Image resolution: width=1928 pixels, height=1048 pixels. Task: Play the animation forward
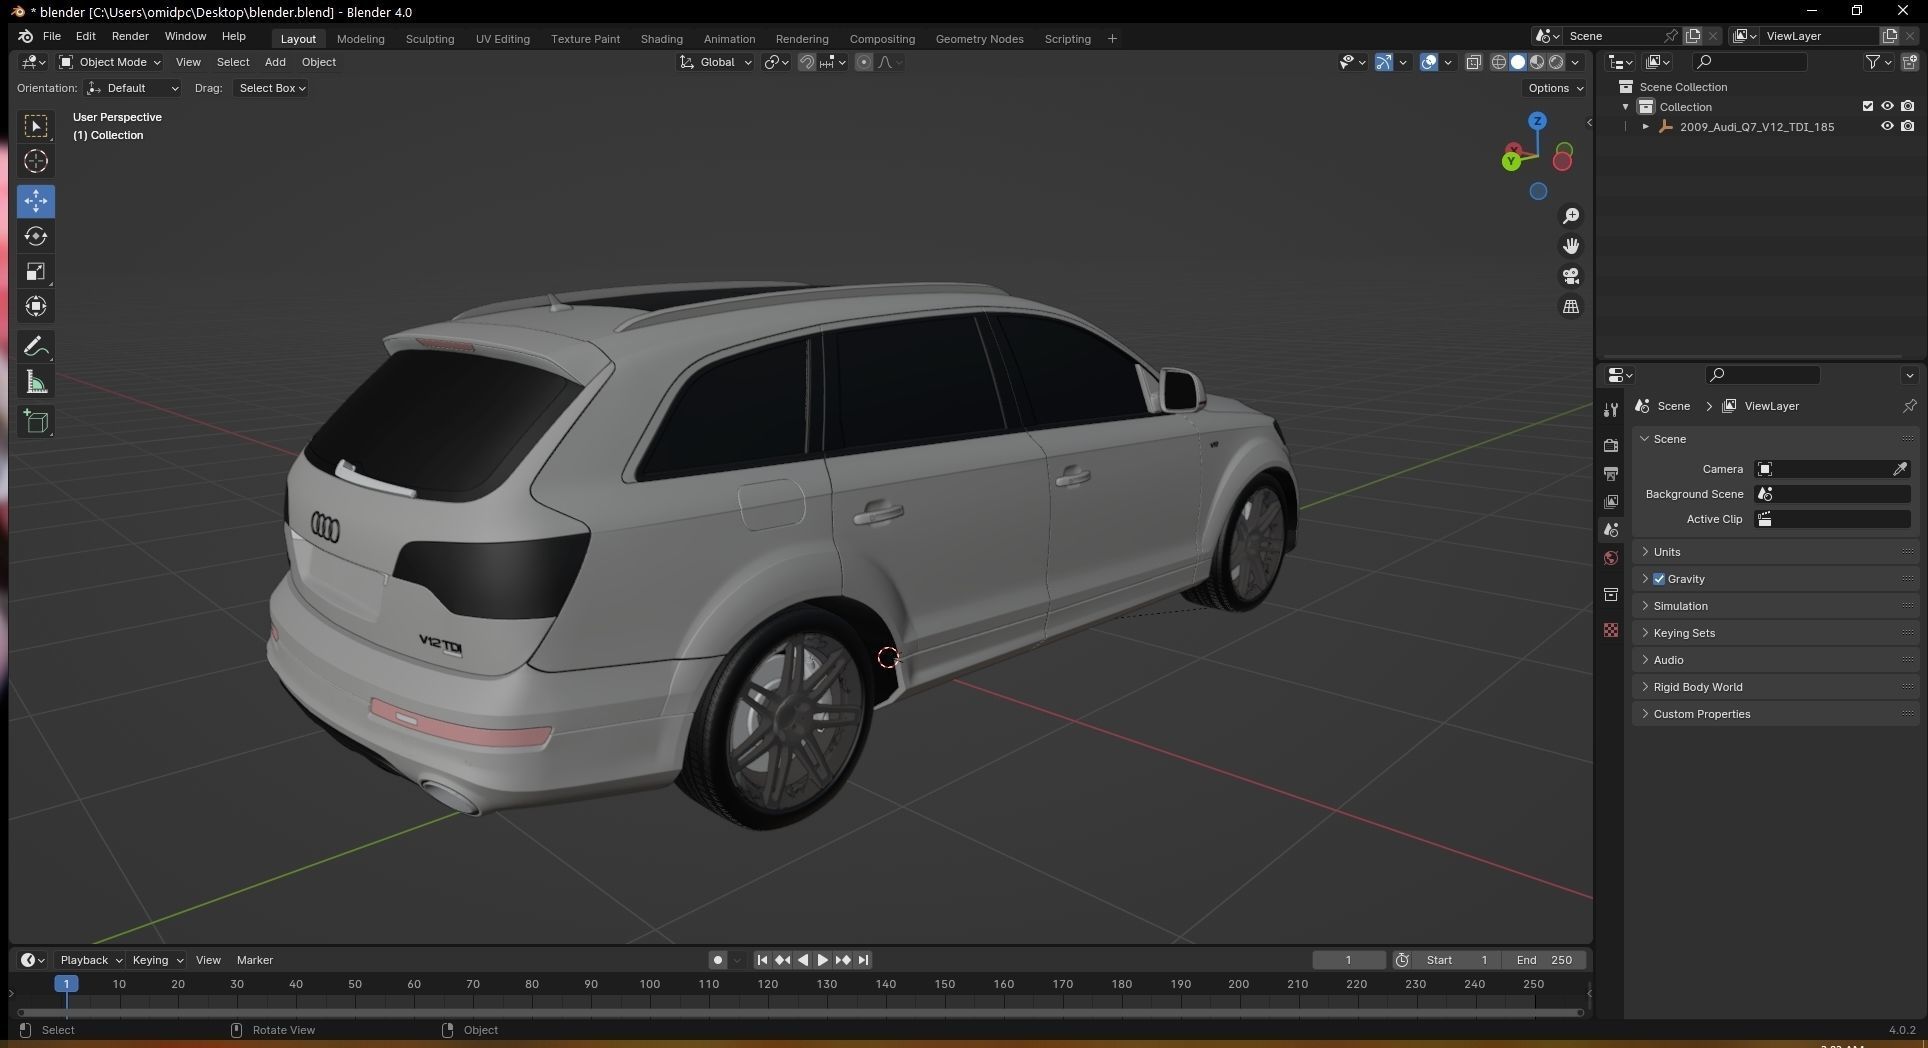822,960
